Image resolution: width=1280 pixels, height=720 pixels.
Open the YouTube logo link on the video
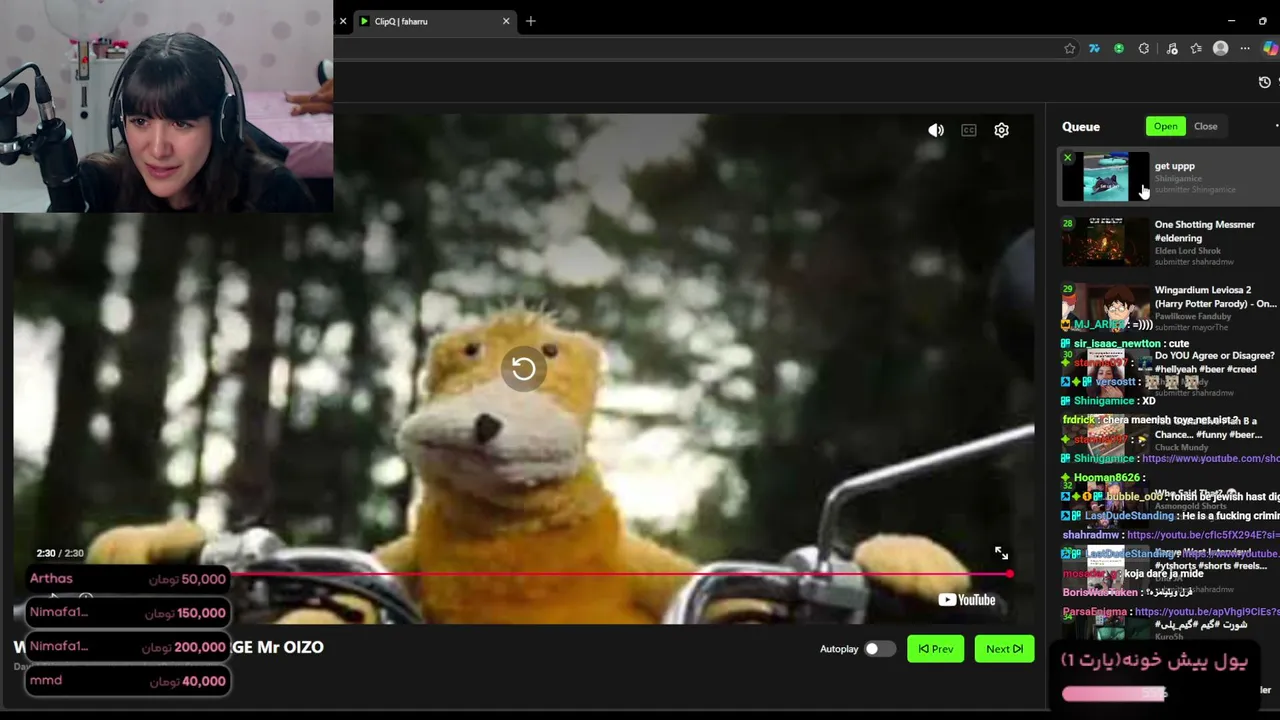coord(966,600)
